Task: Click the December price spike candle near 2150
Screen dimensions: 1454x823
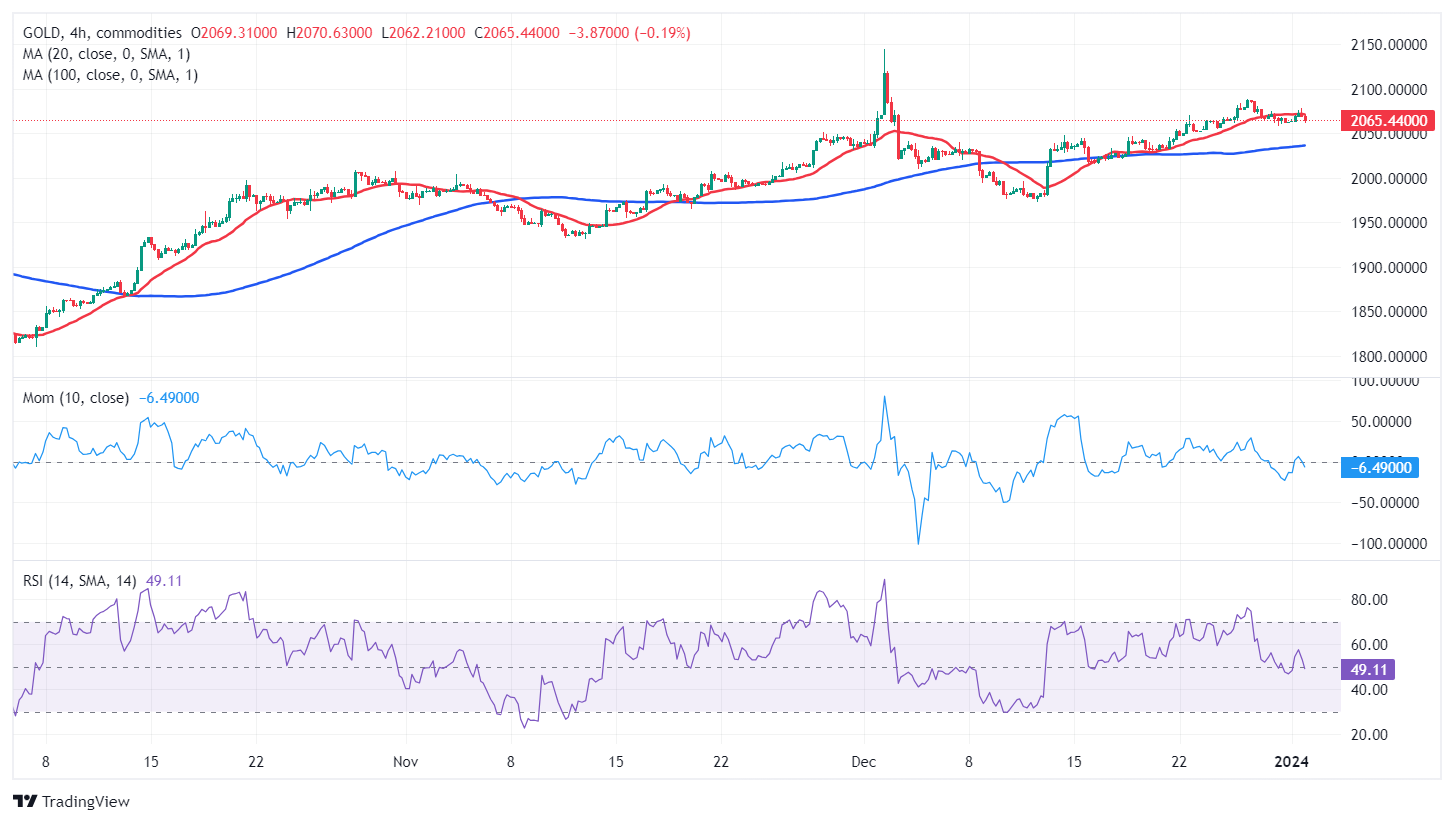Action: (885, 82)
